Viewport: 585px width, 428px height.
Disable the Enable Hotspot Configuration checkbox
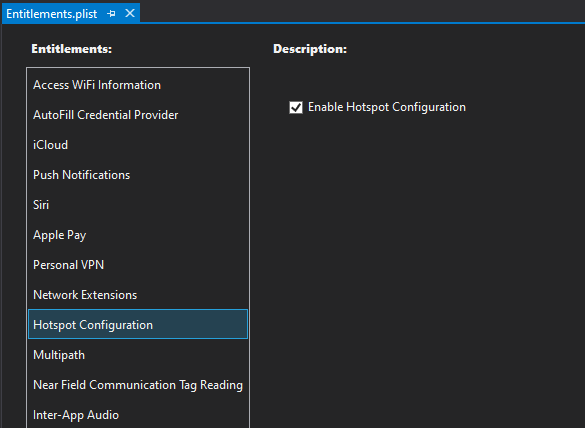pos(296,107)
